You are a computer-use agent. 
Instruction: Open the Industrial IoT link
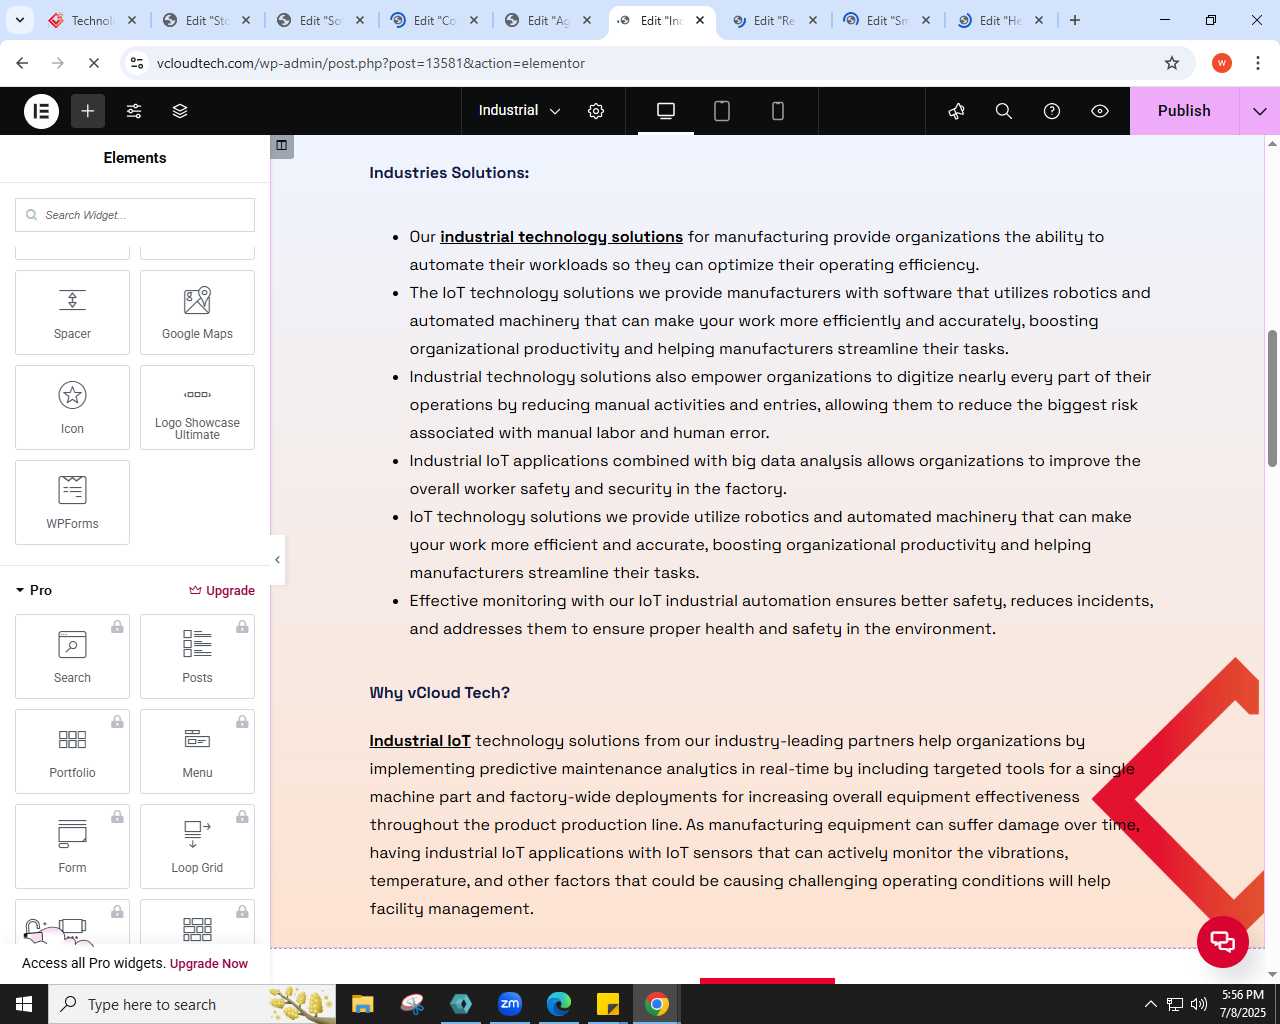[419, 741]
